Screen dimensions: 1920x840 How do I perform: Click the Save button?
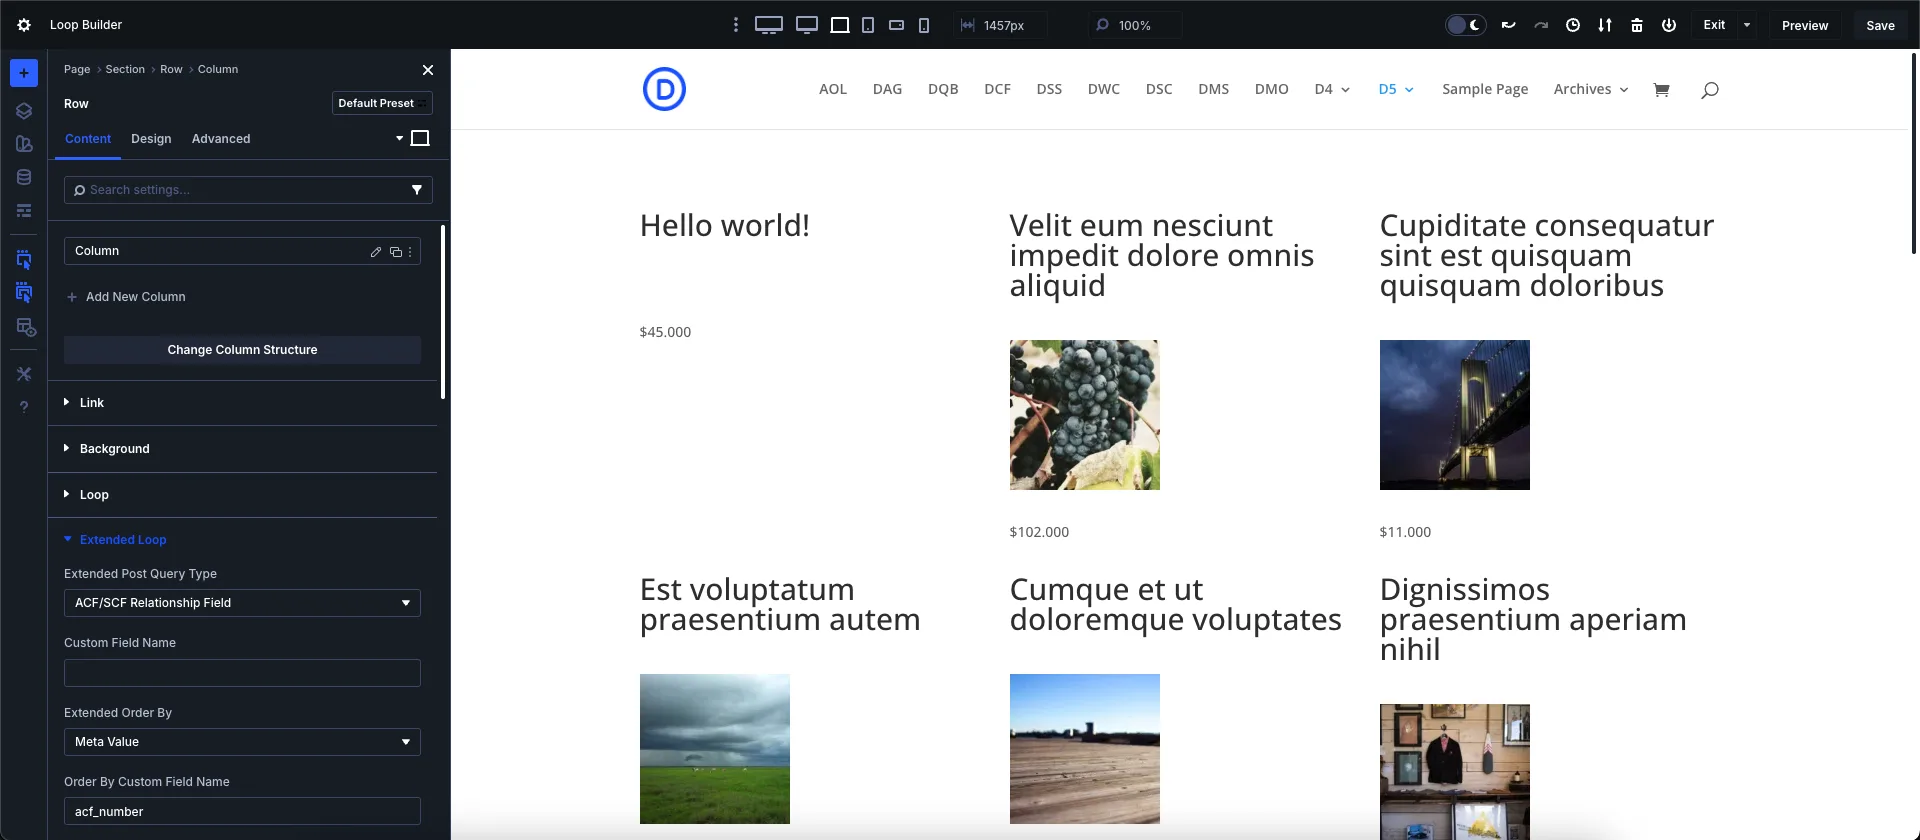point(1880,25)
